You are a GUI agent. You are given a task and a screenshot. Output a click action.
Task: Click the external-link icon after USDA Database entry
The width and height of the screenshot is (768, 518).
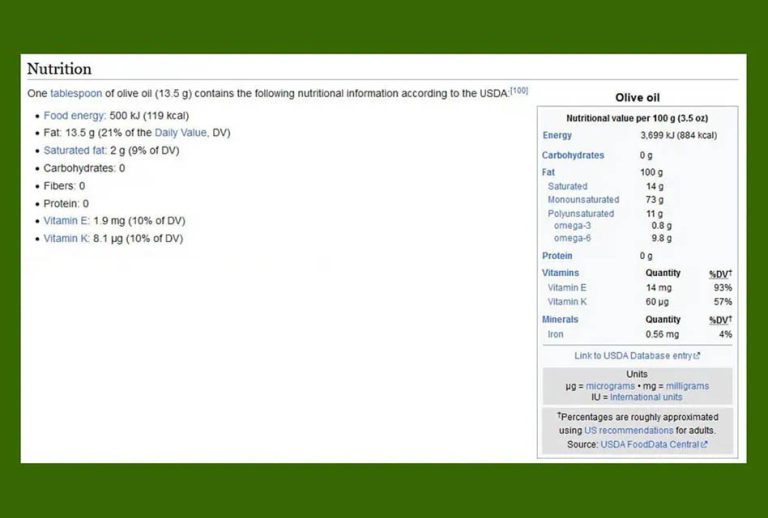pos(697,356)
